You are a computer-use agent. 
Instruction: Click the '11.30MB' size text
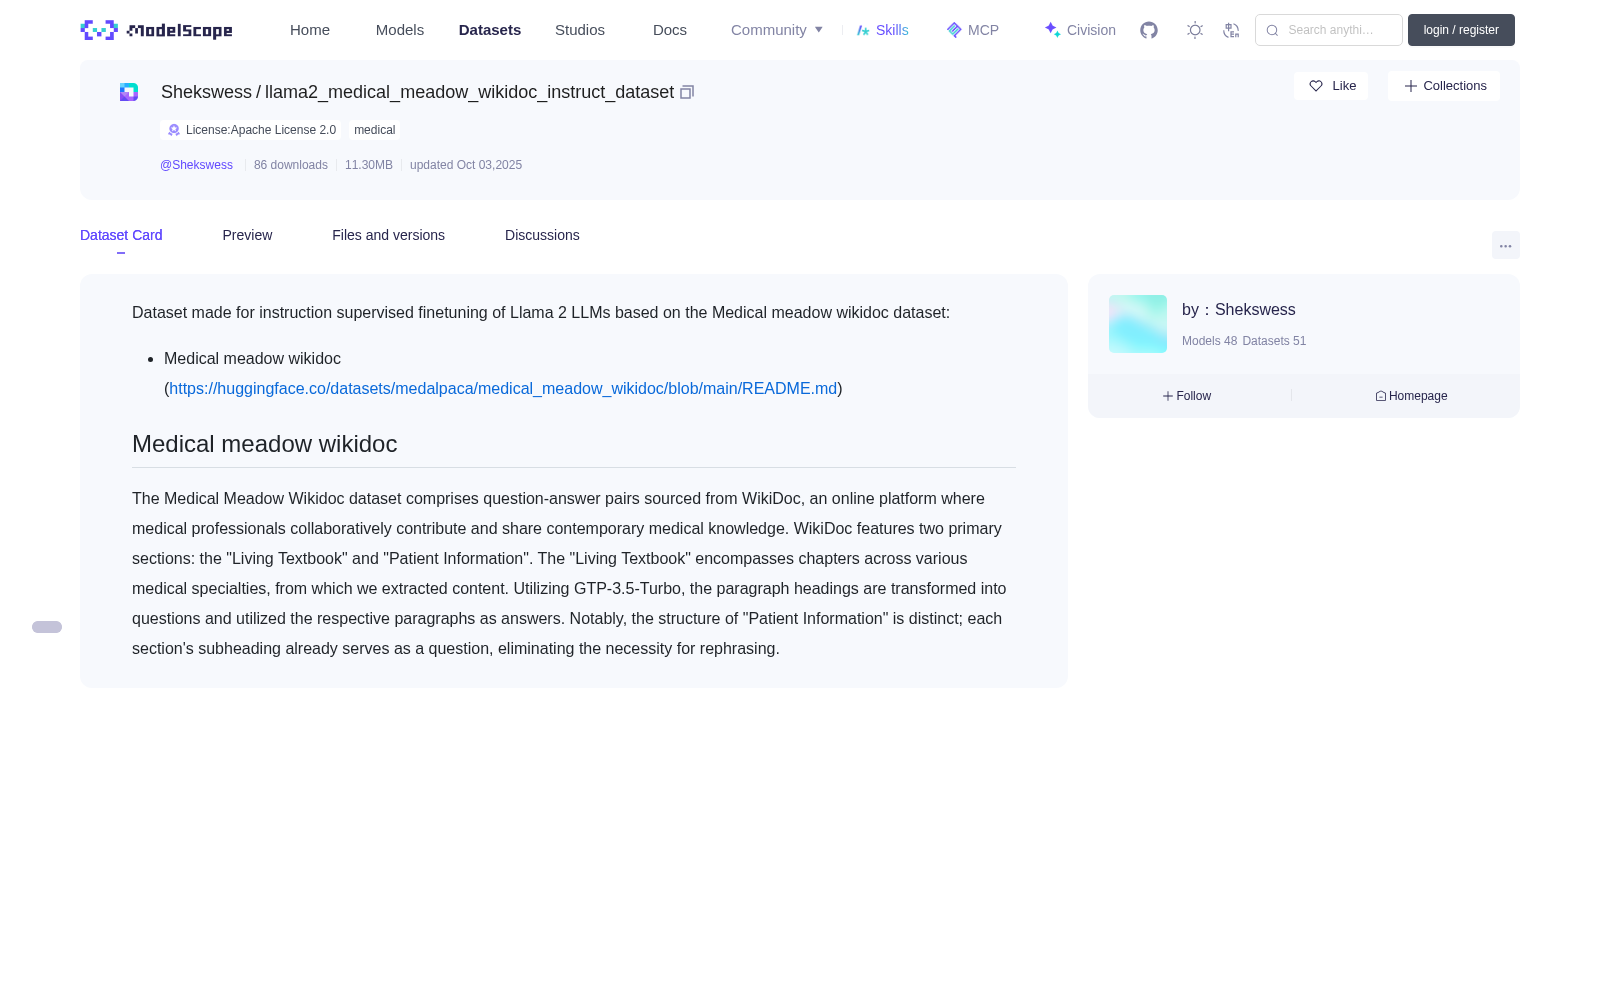(x=369, y=165)
